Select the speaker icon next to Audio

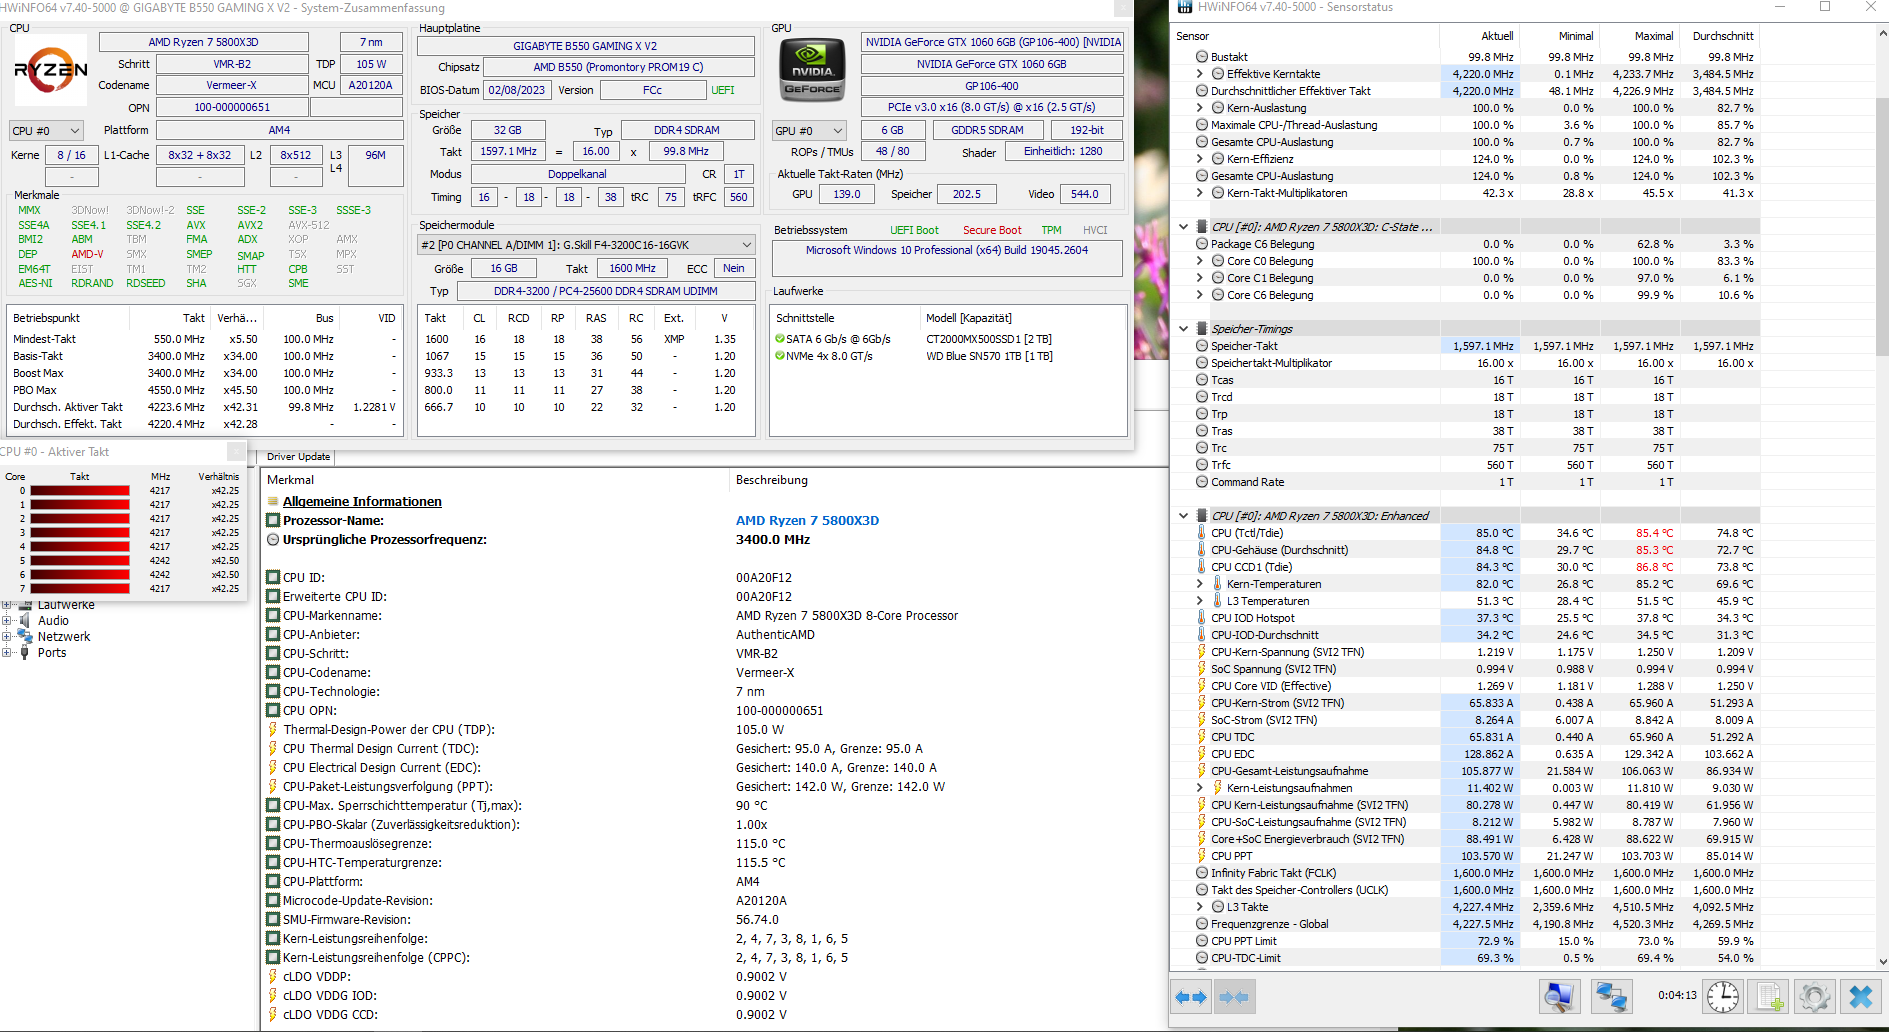coord(25,621)
